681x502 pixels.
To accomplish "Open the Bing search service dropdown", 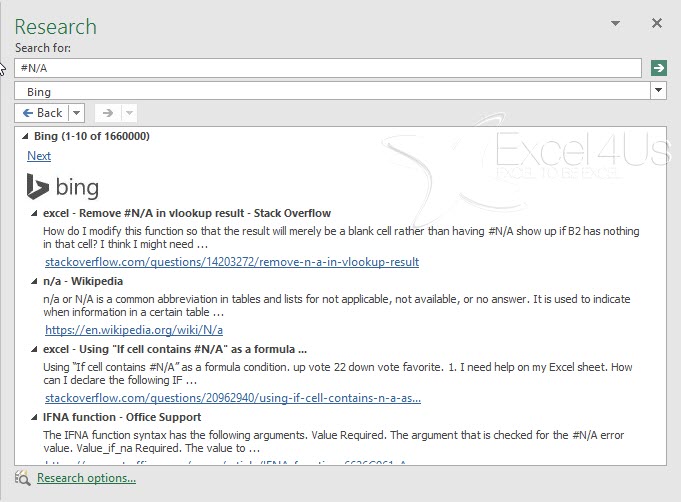I will 658,91.
